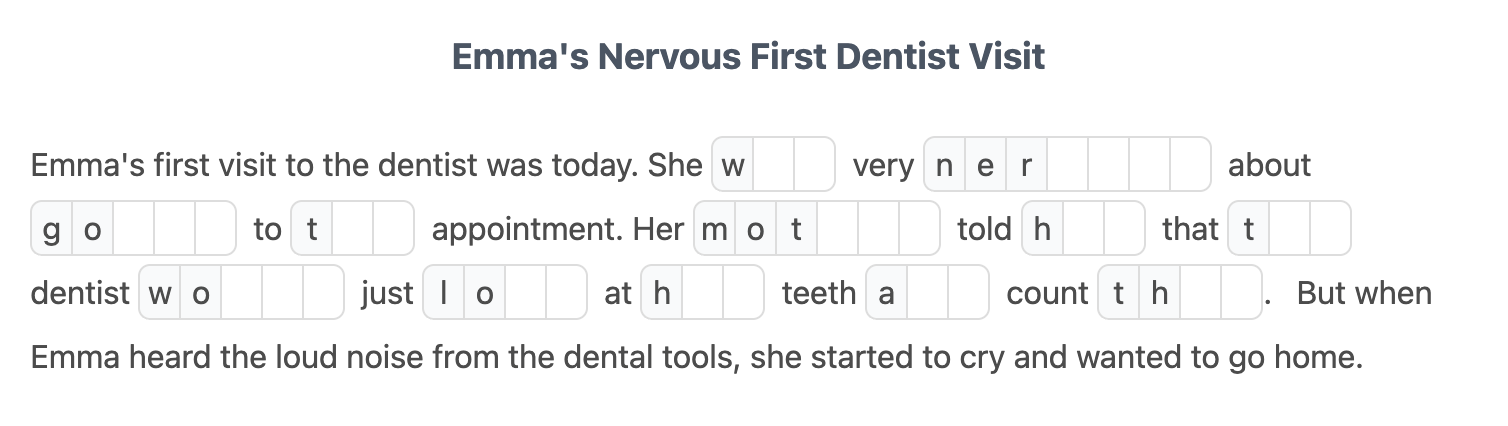Click the prefilled 'w' box after 'She'
This screenshot has height=426, width=1508.
(x=733, y=165)
